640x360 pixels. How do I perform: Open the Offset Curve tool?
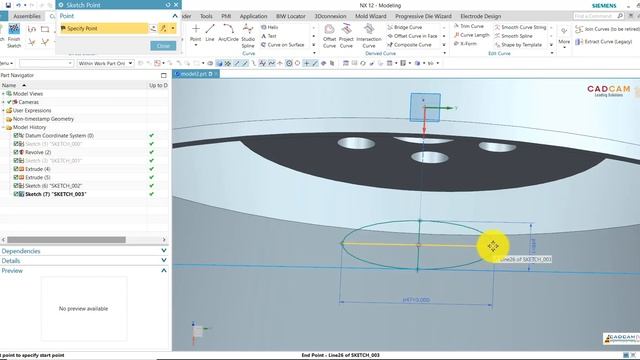point(329,36)
